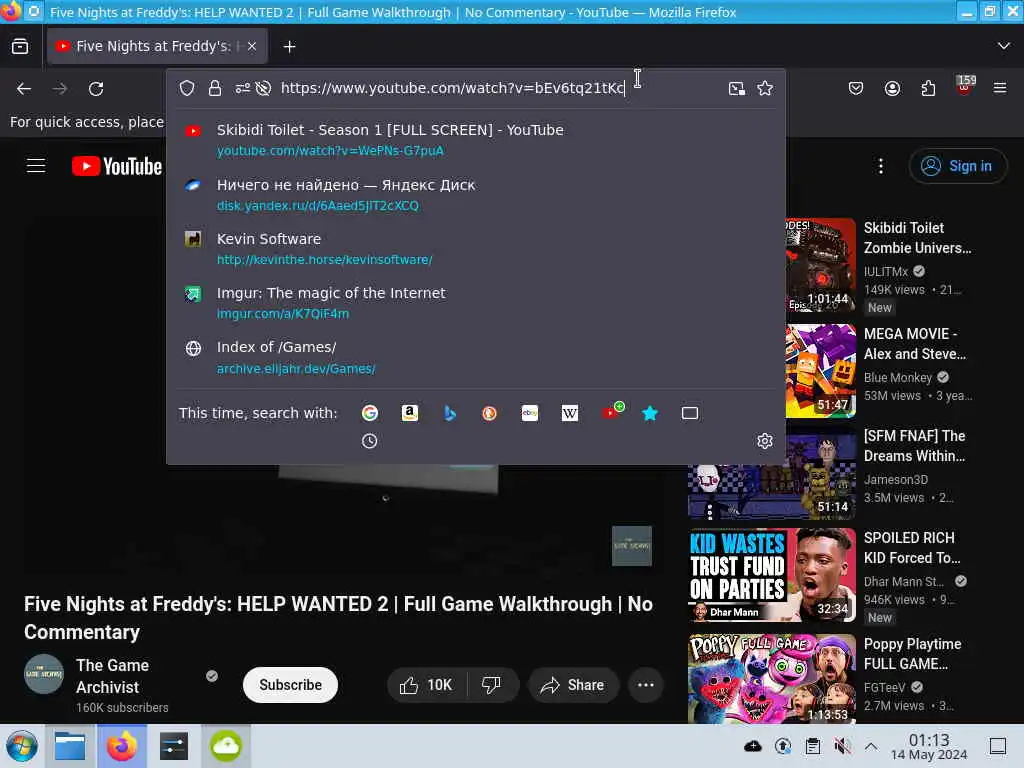Search this time with eBay
The height and width of the screenshot is (768, 1024).
point(530,413)
